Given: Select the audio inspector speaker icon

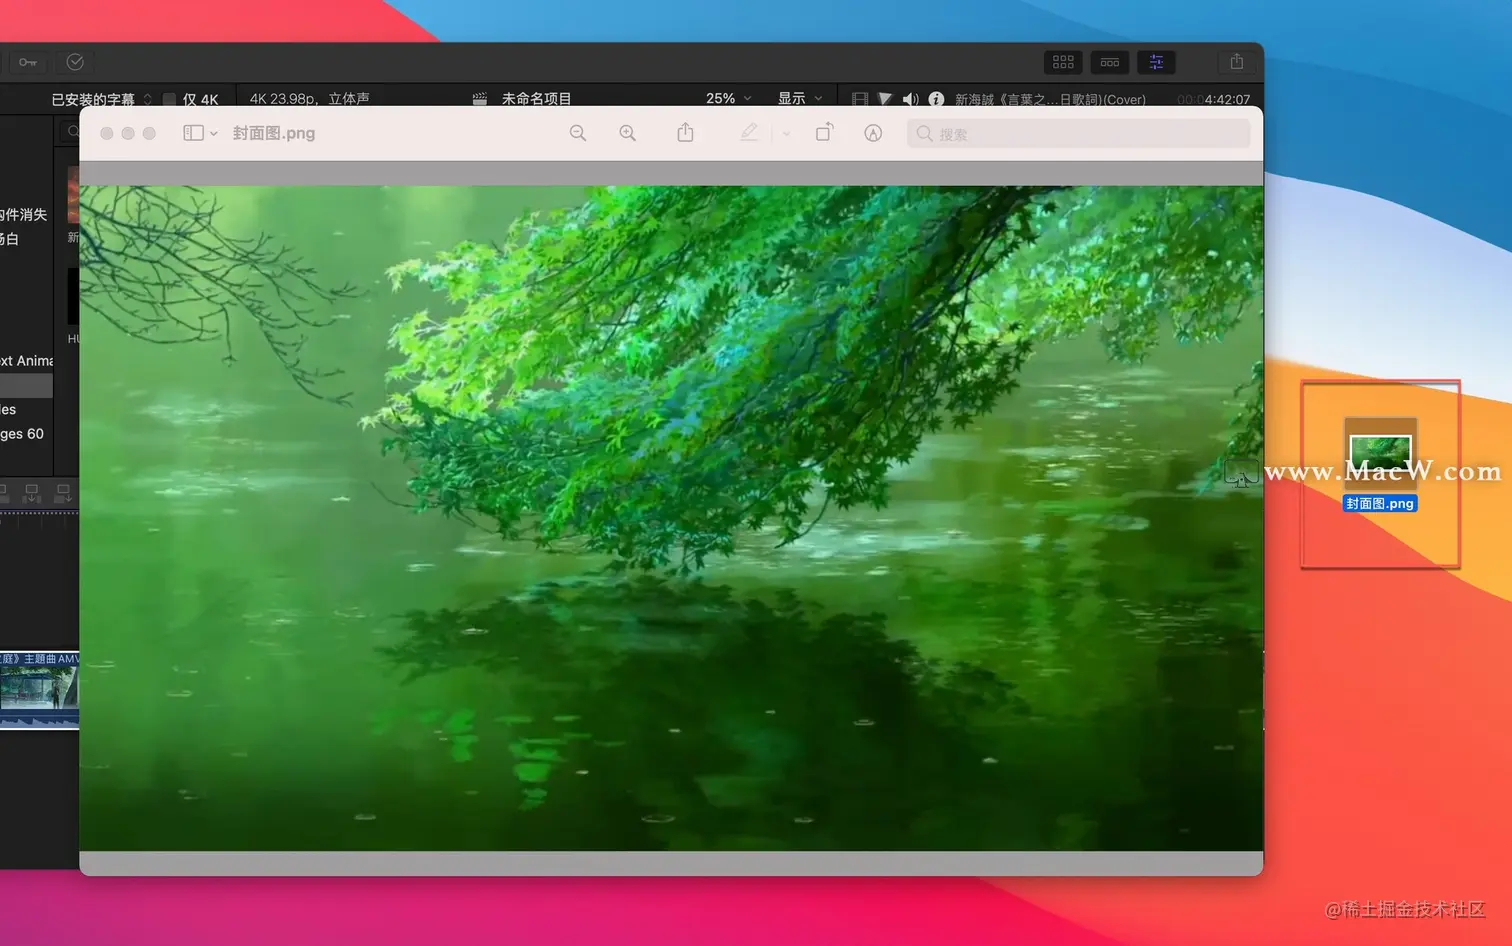Looking at the screenshot, I should tap(910, 99).
